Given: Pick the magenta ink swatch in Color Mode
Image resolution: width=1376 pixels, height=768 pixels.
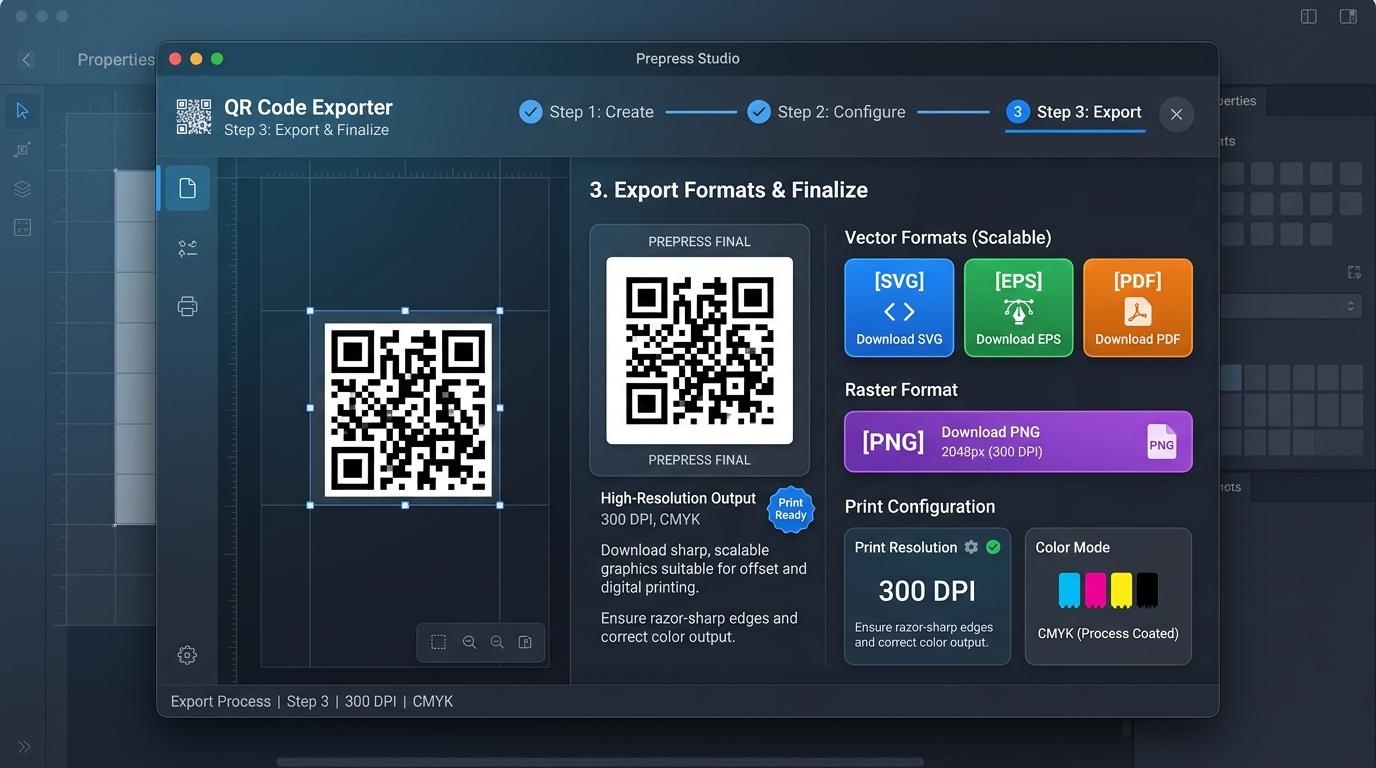Looking at the screenshot, I should [1095, 590].
